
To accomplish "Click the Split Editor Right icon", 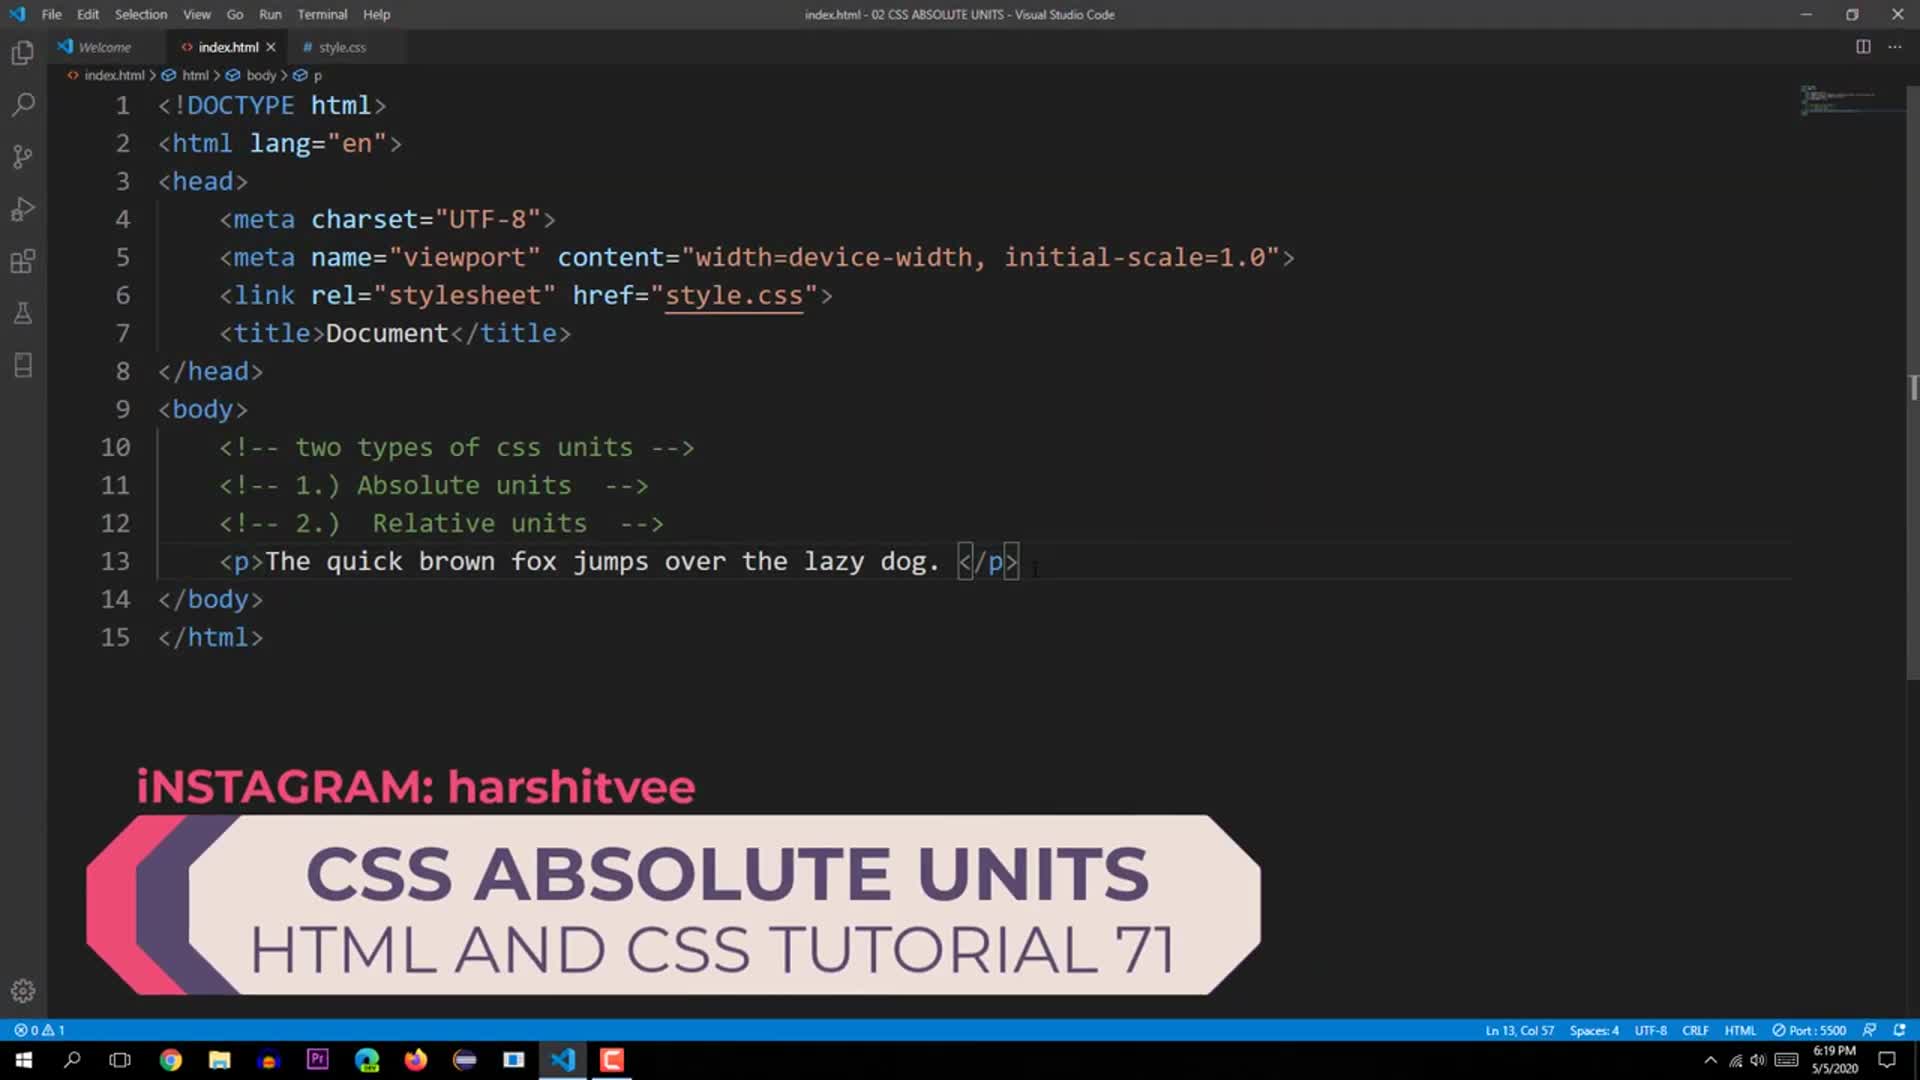I will 1863,47.
